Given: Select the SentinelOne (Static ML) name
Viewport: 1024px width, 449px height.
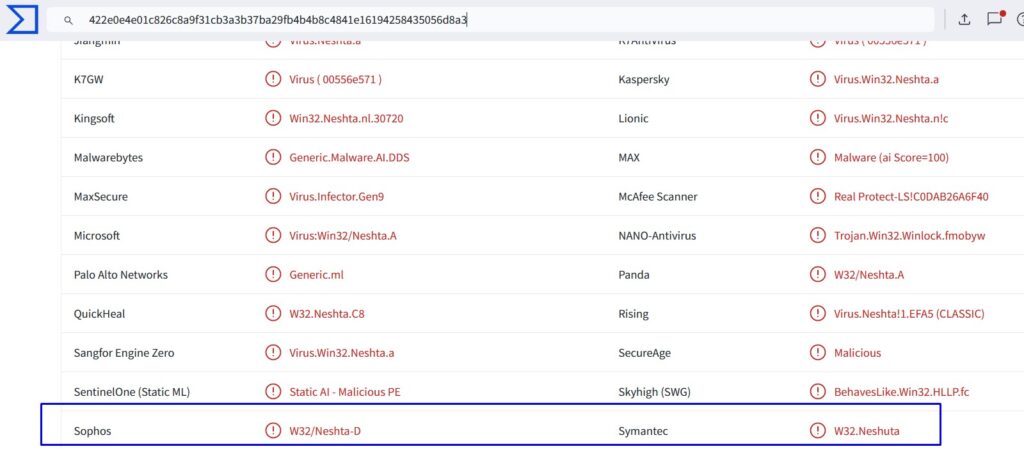Looking at the screenshot, I should [x=132, y=392].
